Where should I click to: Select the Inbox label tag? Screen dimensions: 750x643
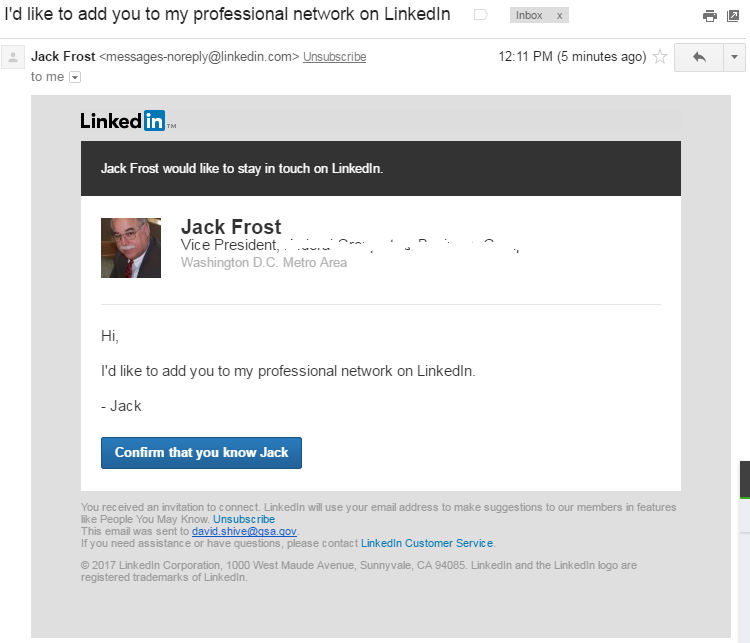pyautogui.click(x=529, y=16)
